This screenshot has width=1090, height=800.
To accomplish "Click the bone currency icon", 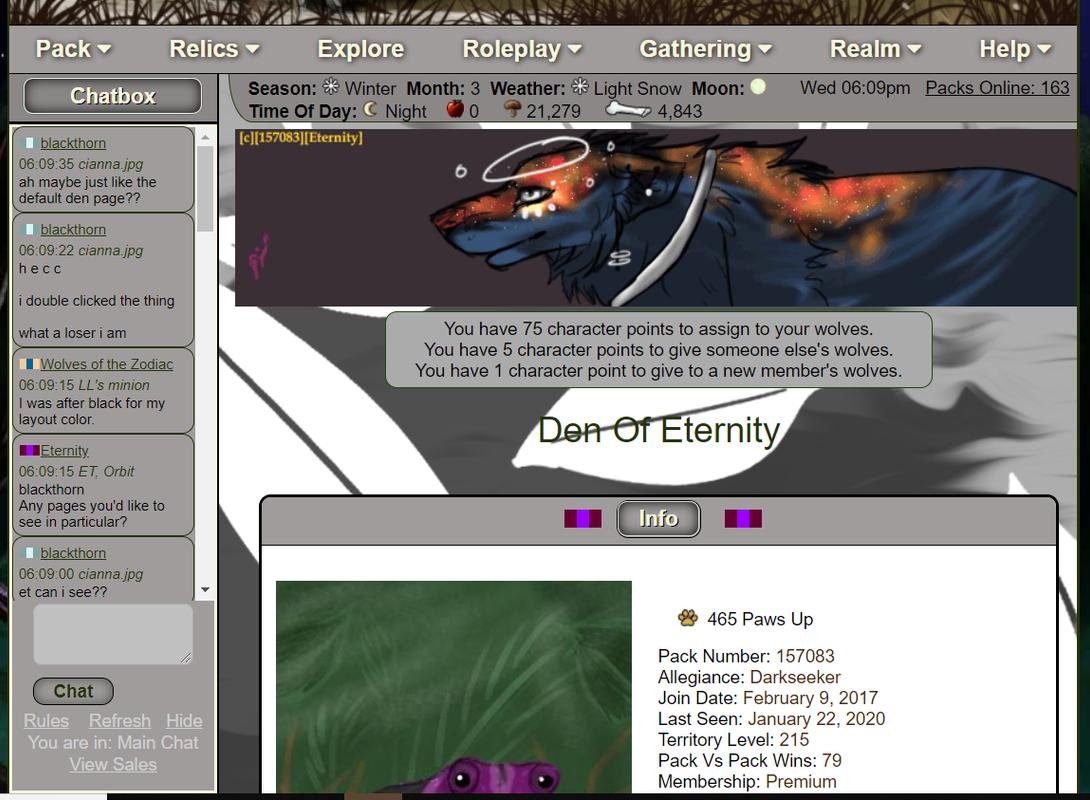I will (x=628, y=109).
